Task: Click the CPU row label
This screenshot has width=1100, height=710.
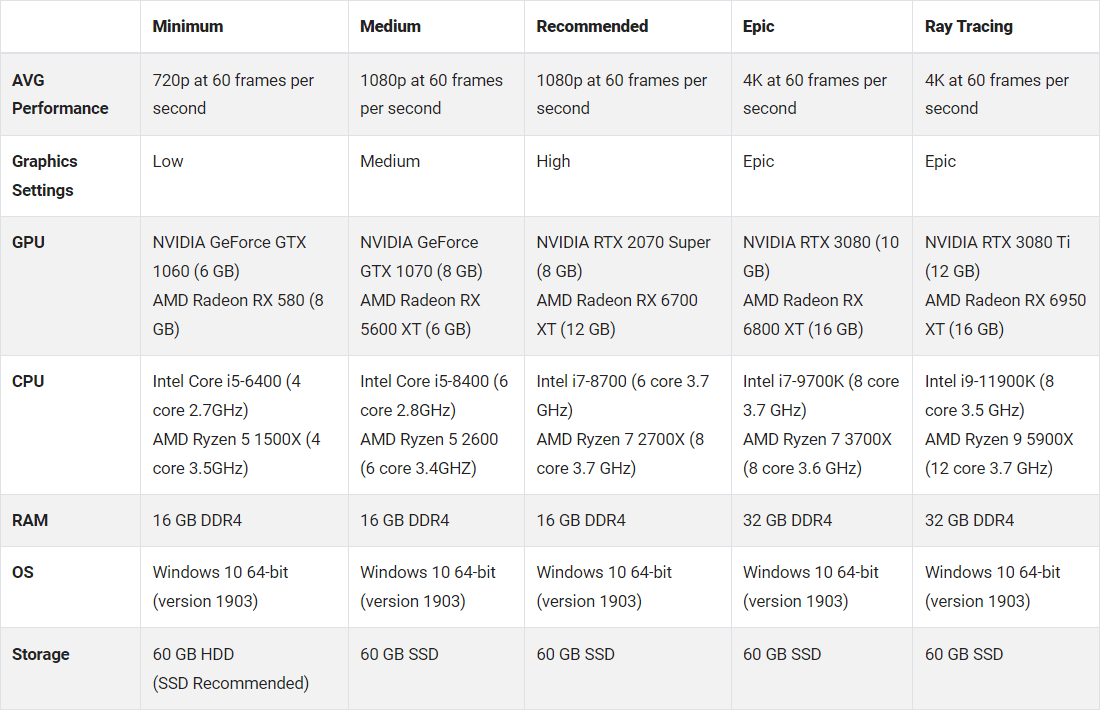Action: [x=28, y=381]
